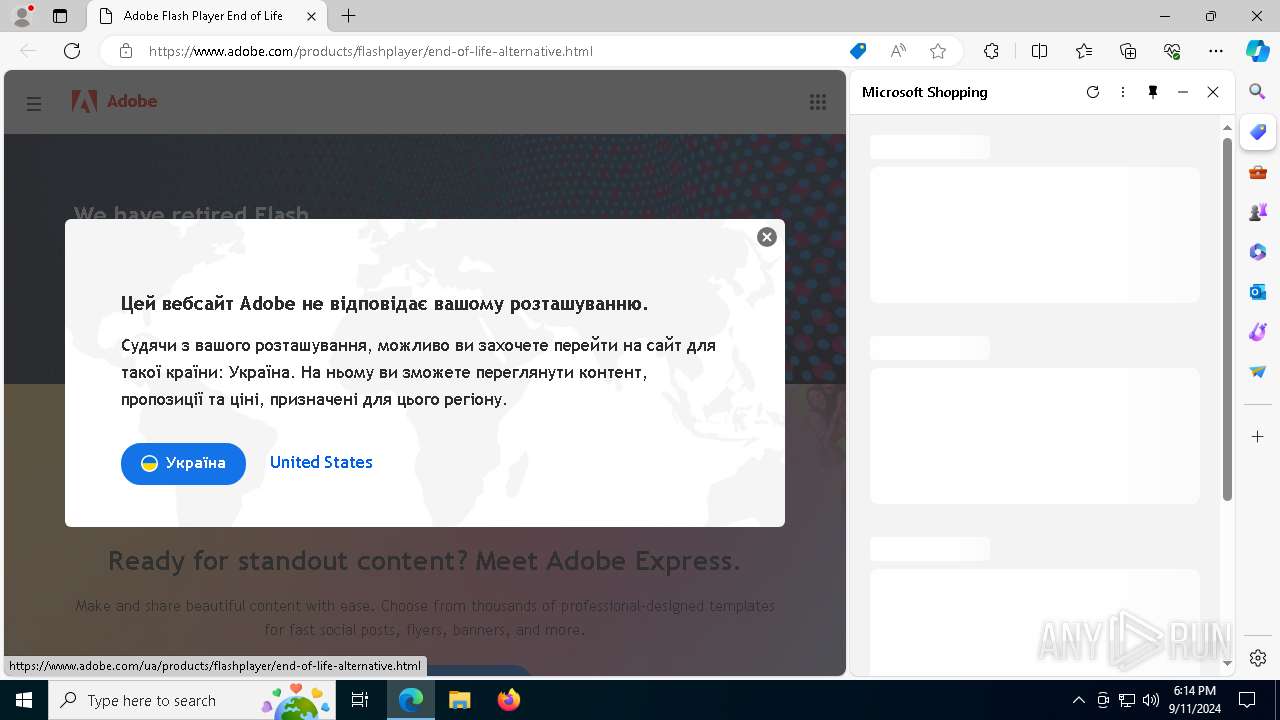Reload the current page
This screenshot has height=720, width=1280.
point(72,51)
